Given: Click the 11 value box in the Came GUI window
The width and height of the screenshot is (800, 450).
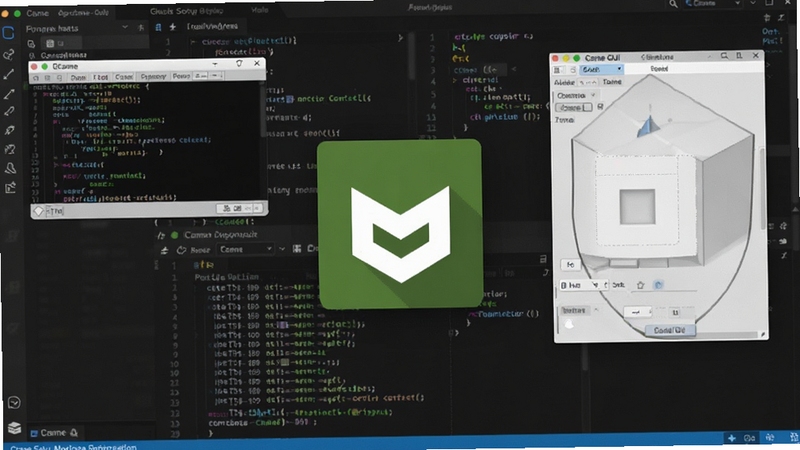Looking at the screenshot, I should pyautogui.click(x=674, y=312).
